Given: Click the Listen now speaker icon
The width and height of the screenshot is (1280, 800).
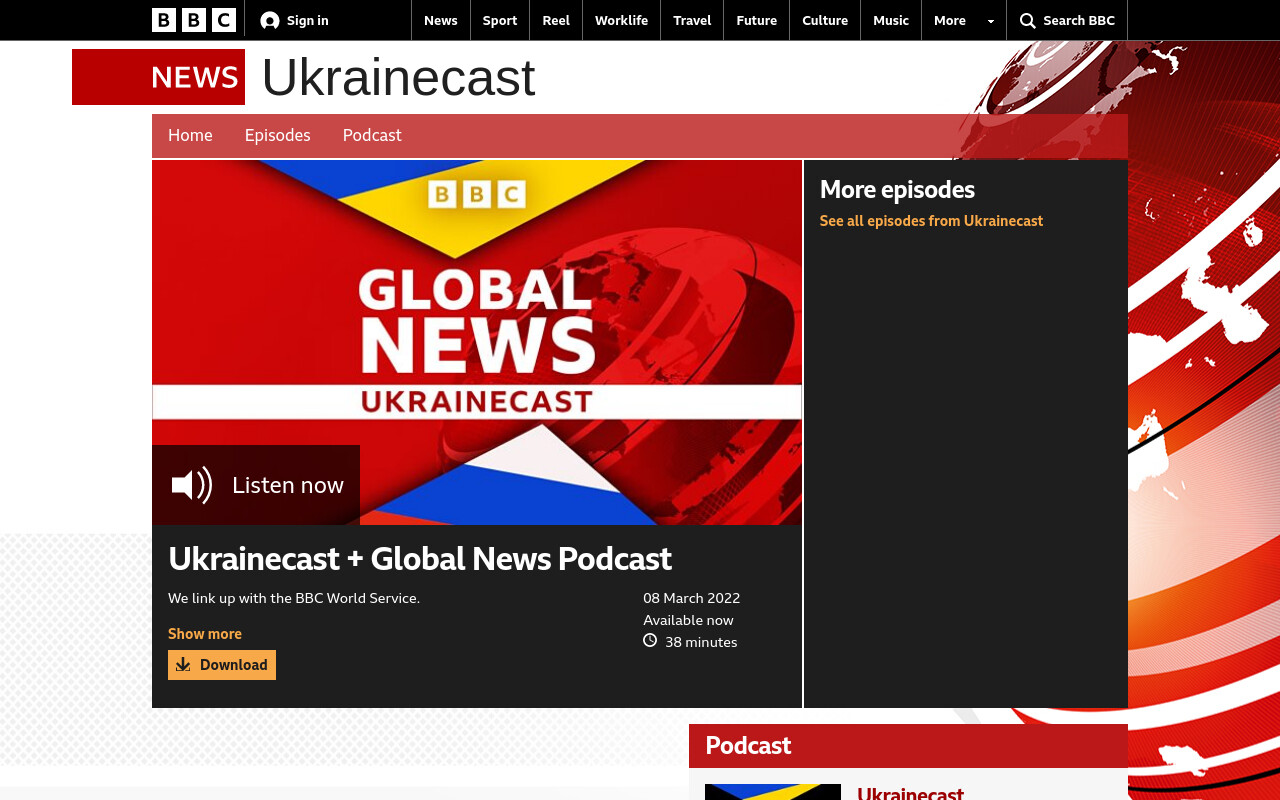Looking at the screenshot, I should click(192, 485).
